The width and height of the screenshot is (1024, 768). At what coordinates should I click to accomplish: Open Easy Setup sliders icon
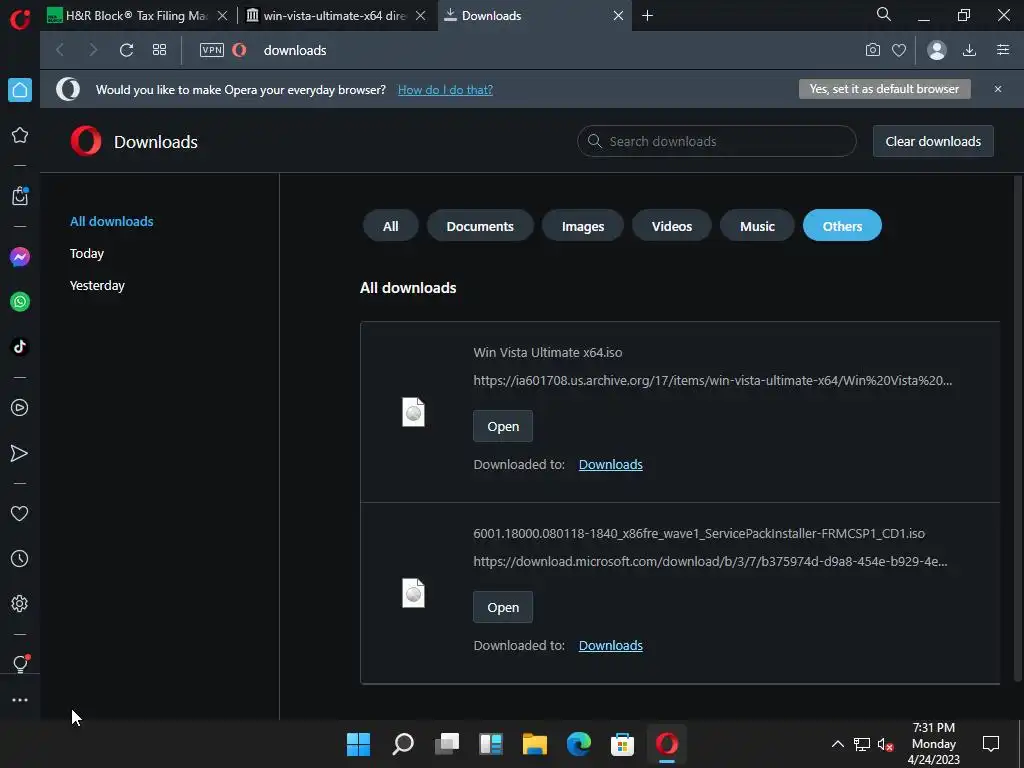coord(1003,50)
